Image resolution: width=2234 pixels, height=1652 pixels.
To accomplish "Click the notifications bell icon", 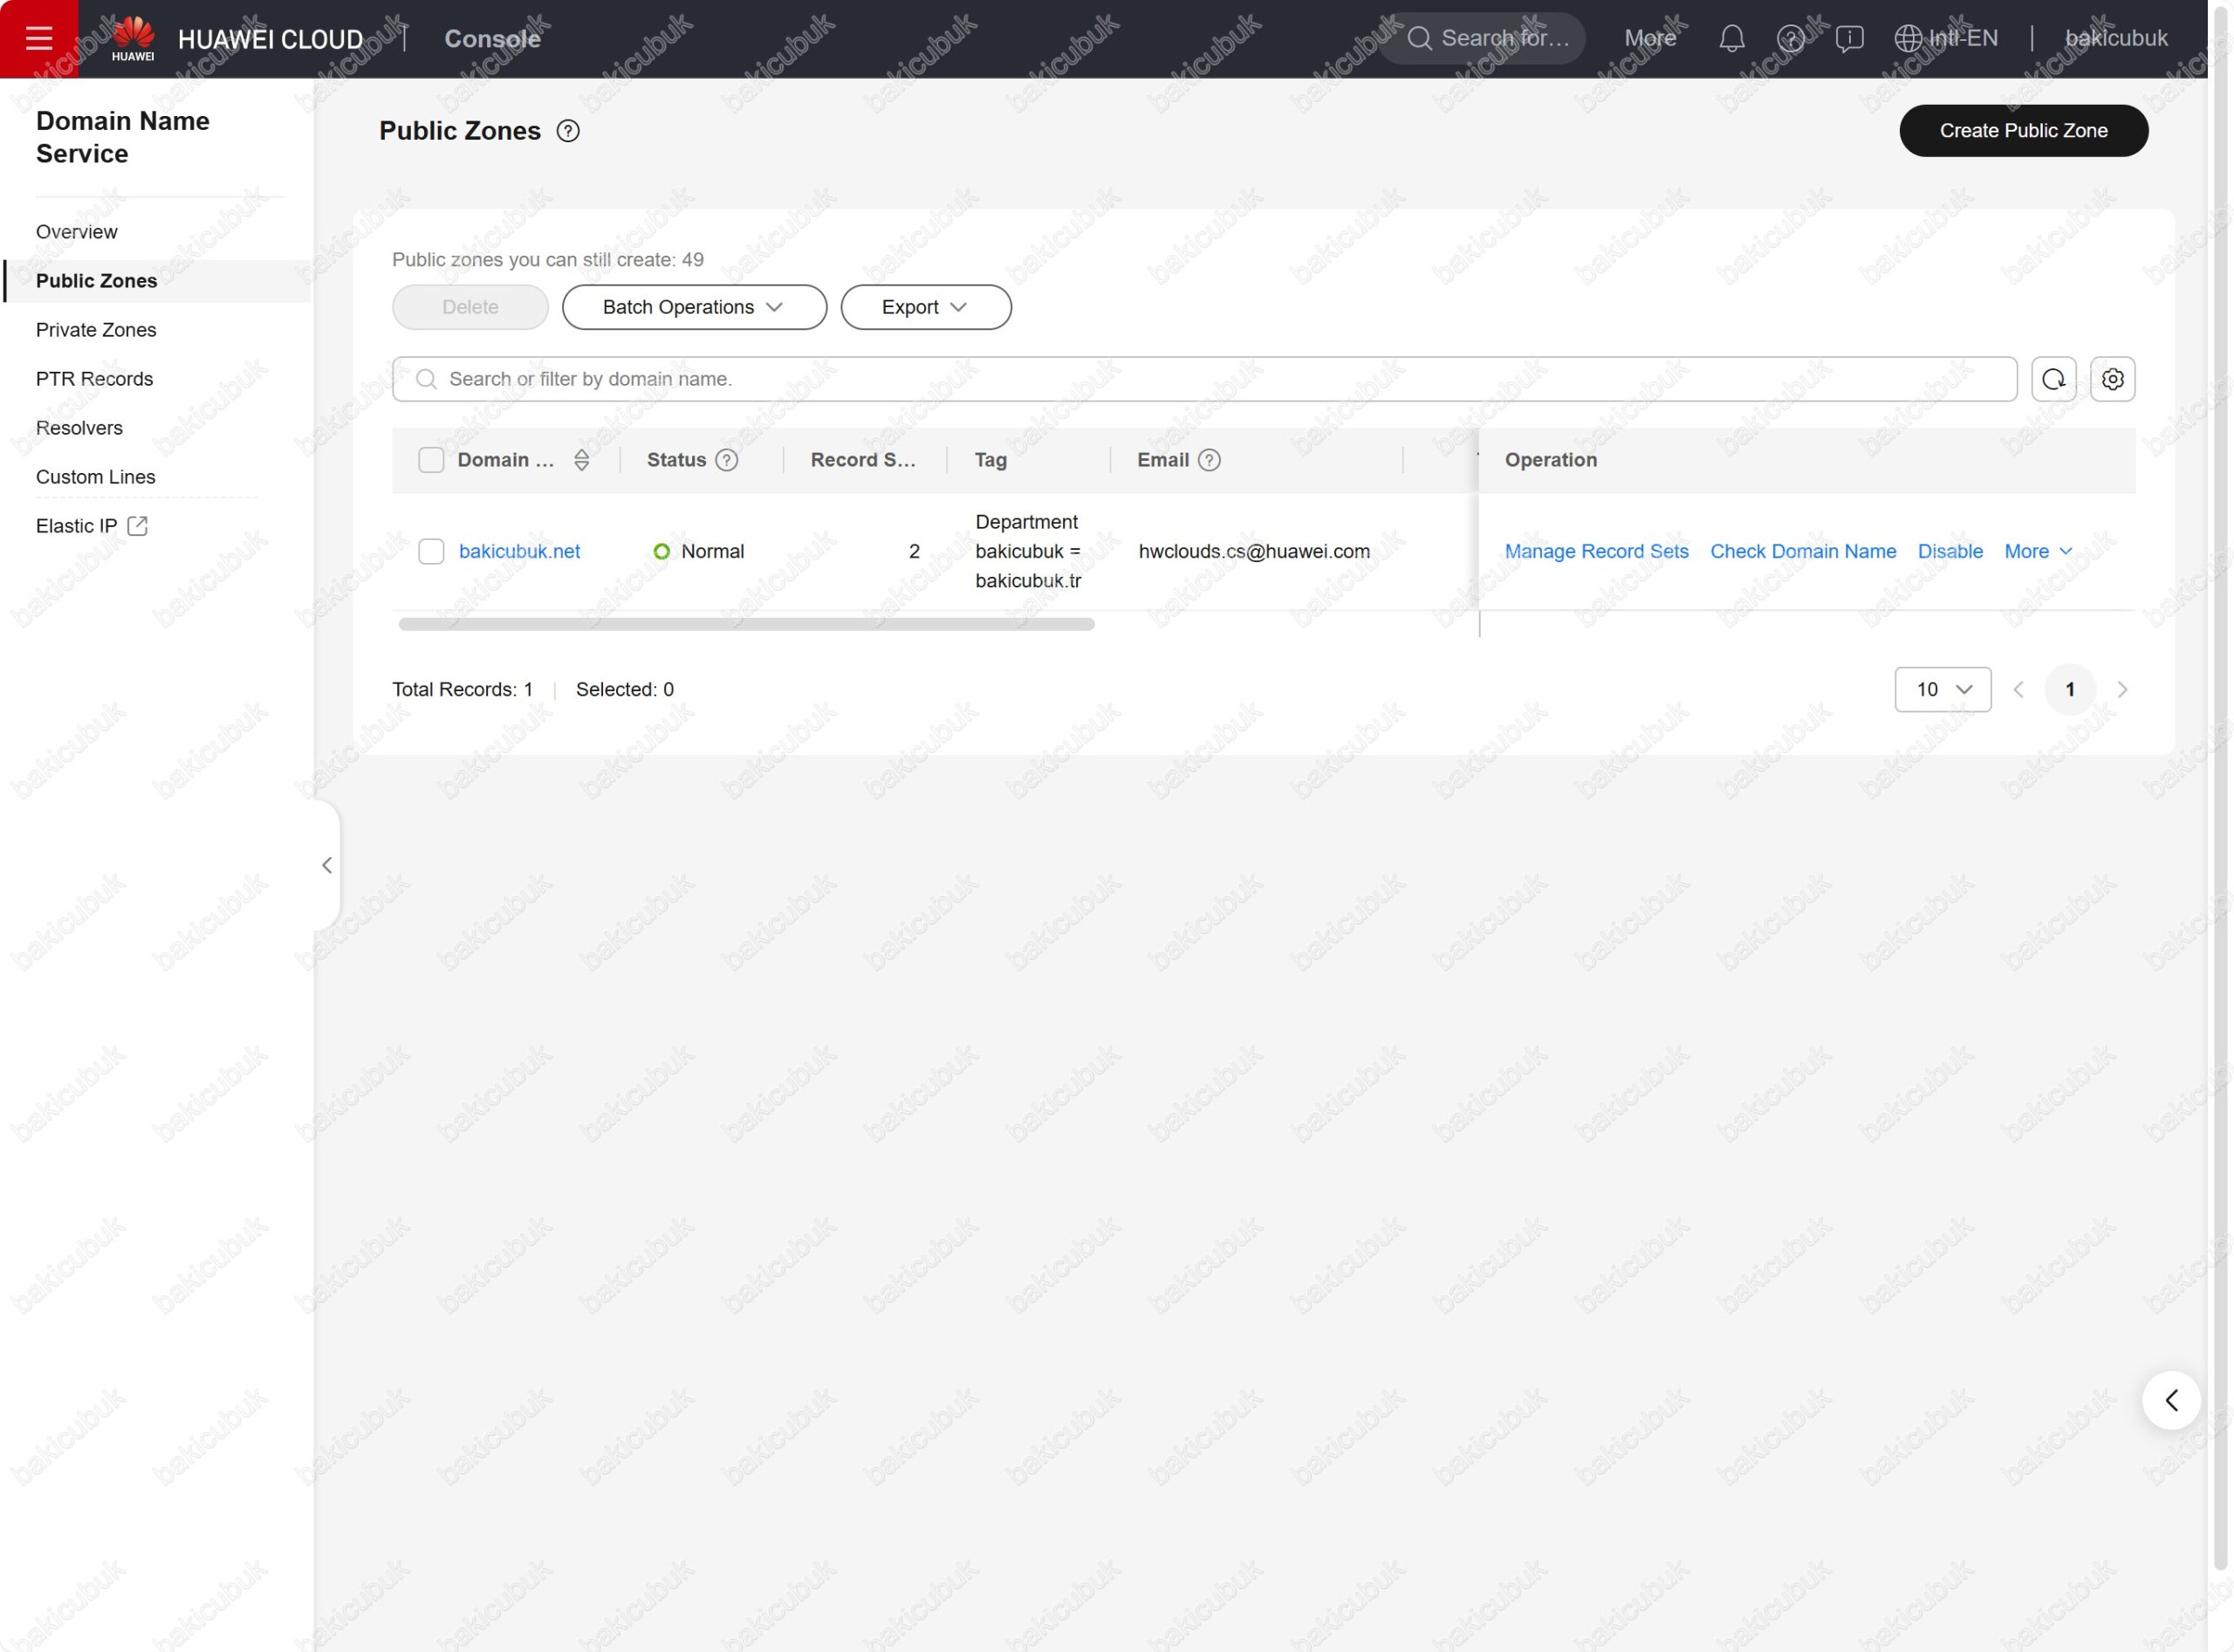I will coord(1731,39).
